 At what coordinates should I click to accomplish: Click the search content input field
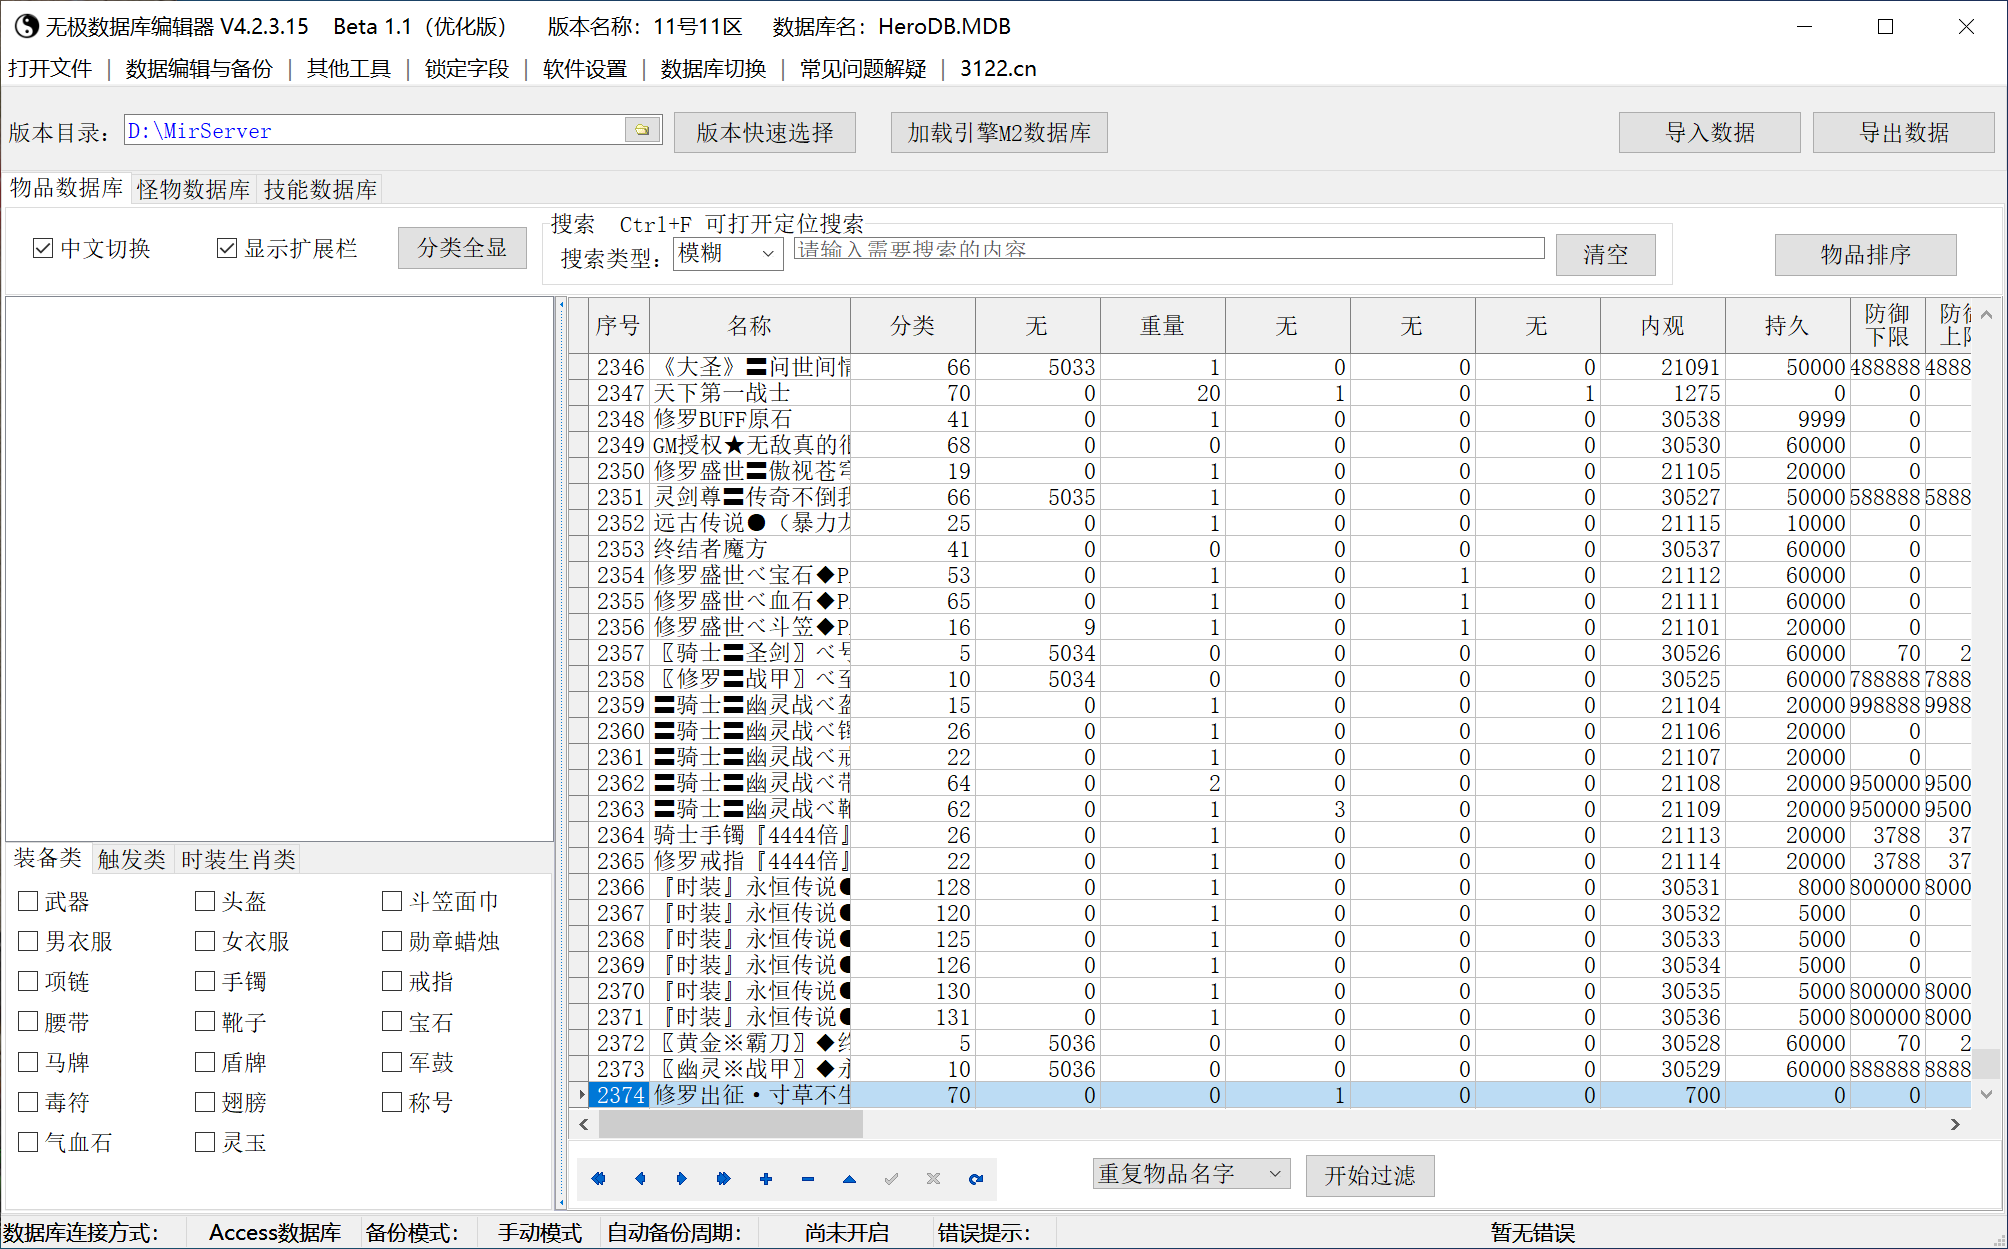[1169, 249]
